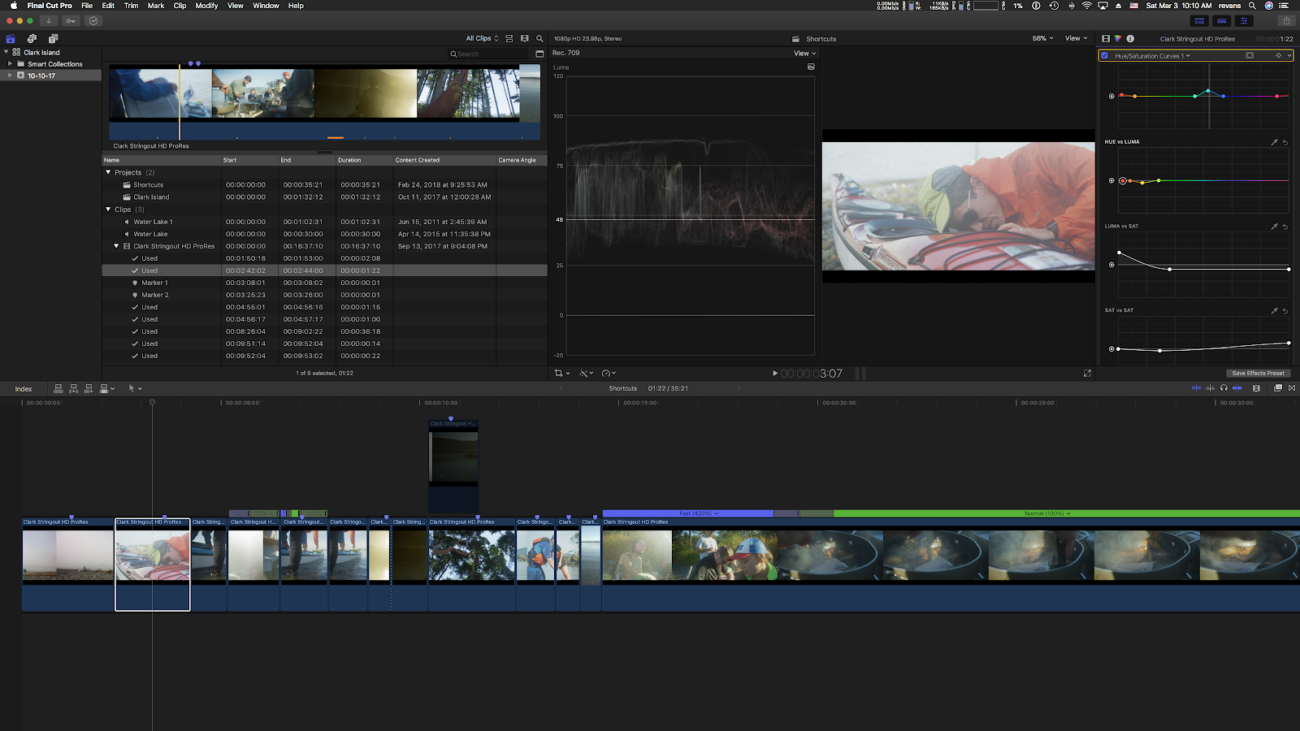Collapse the Projects group in the clip list
Viewport: 1300px width, 731px height.
108,171
